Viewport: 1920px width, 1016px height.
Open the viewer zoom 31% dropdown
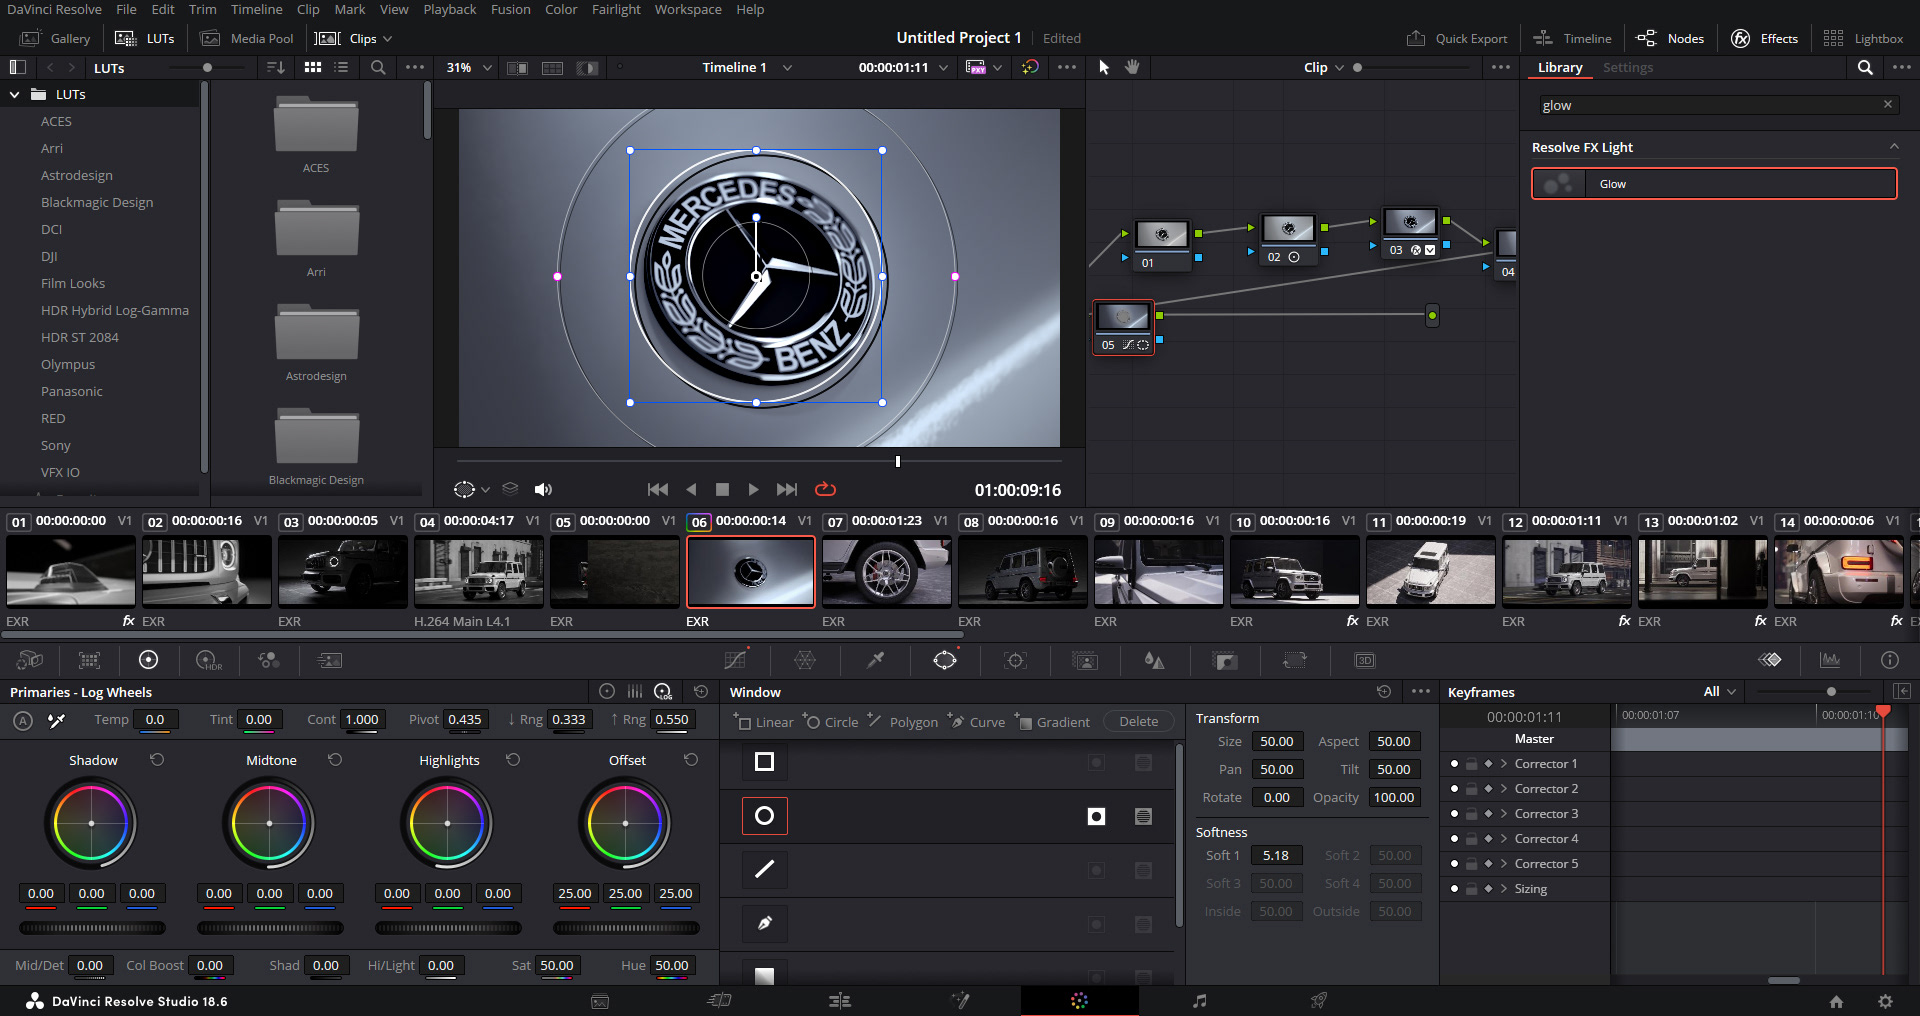[488, 67]
